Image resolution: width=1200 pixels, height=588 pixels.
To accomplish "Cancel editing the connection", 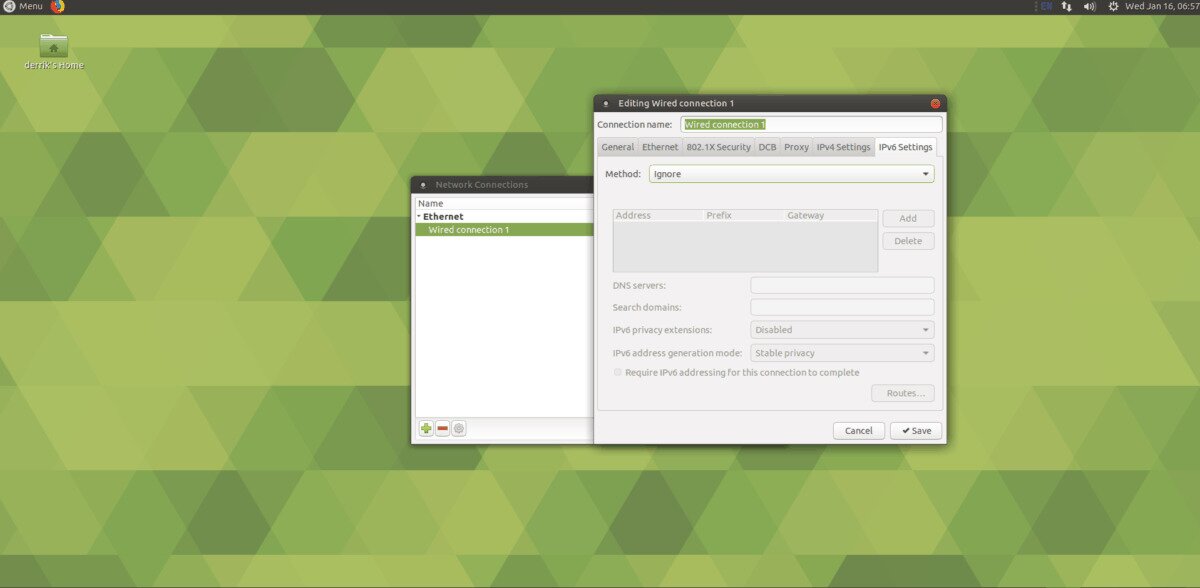I will coord(858,431).
